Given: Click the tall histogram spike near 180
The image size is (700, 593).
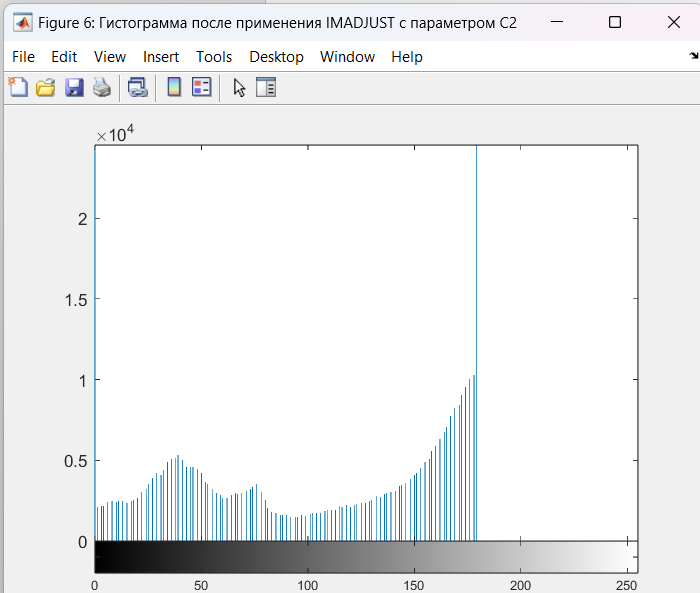Looking at the screenshot, I should pos(476,343).
